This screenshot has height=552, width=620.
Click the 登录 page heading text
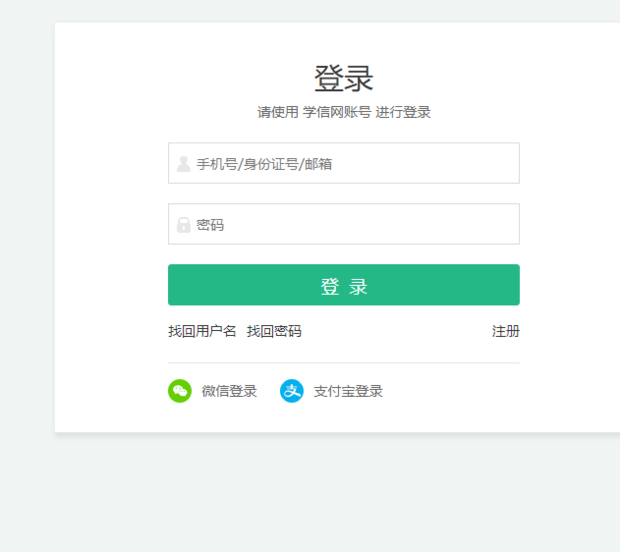point(343,78)
